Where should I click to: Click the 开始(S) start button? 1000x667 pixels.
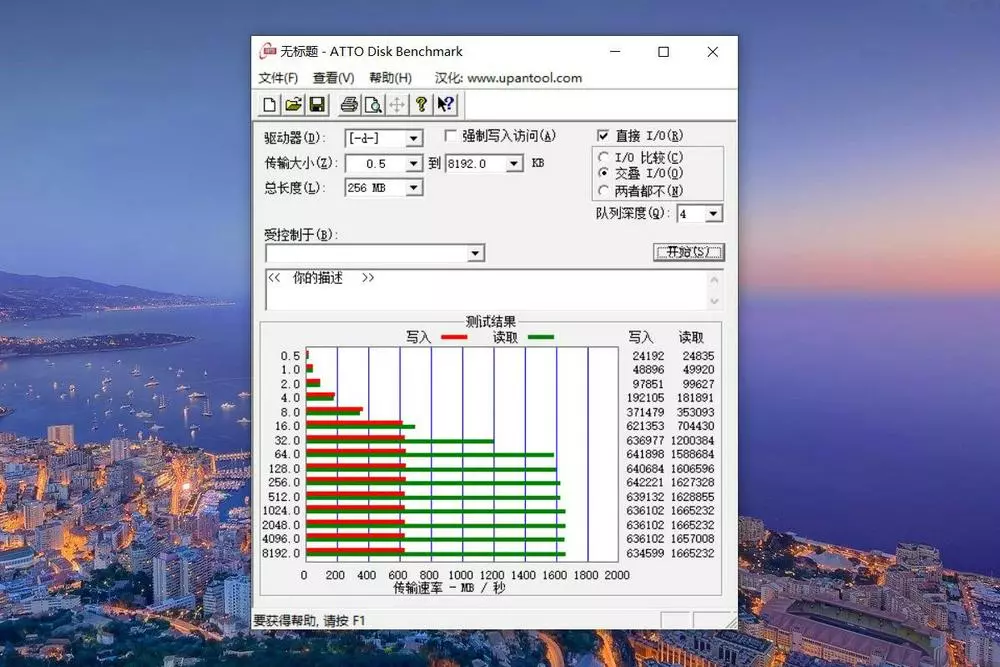pos(689,252)
